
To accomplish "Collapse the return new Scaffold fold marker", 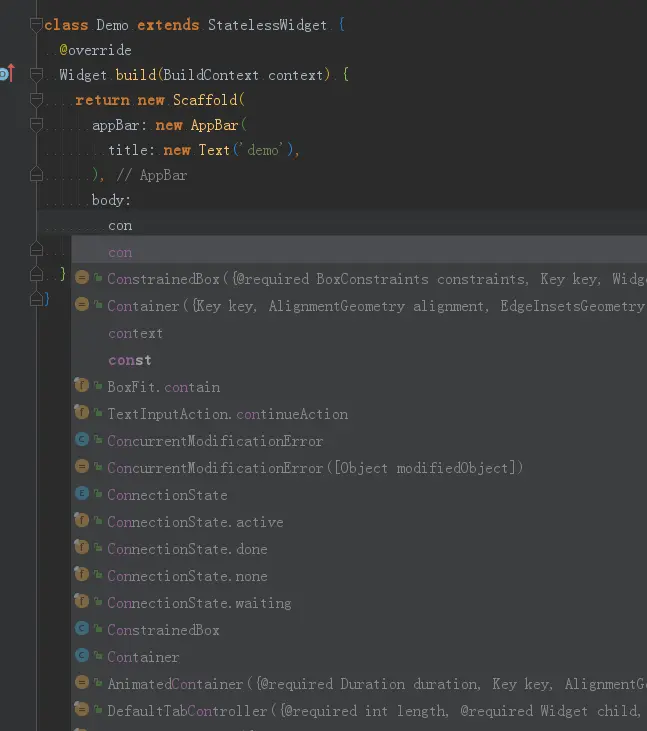I will [36, 100].
